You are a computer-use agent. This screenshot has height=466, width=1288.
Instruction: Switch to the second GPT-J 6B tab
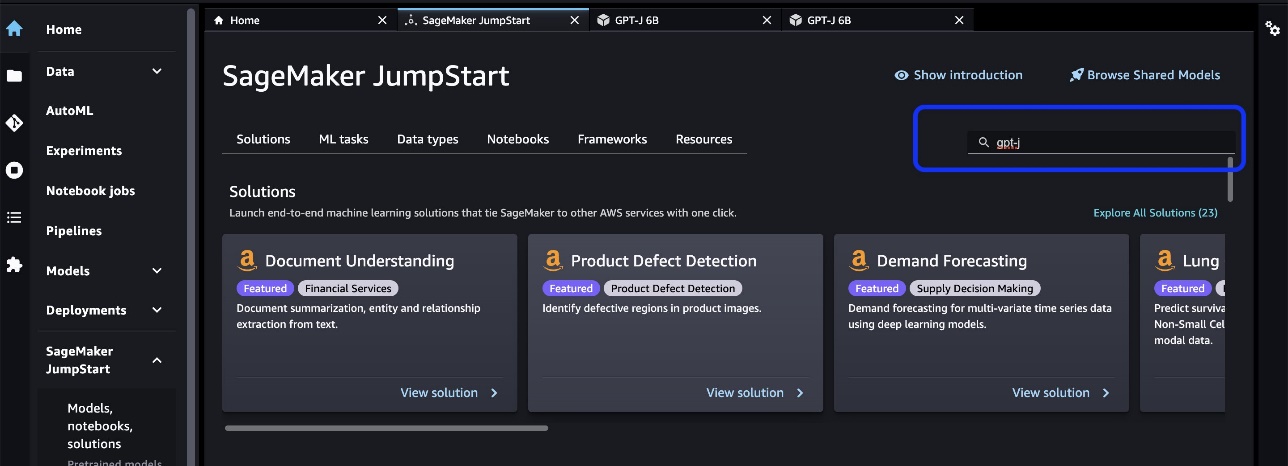tap(876, 20)
